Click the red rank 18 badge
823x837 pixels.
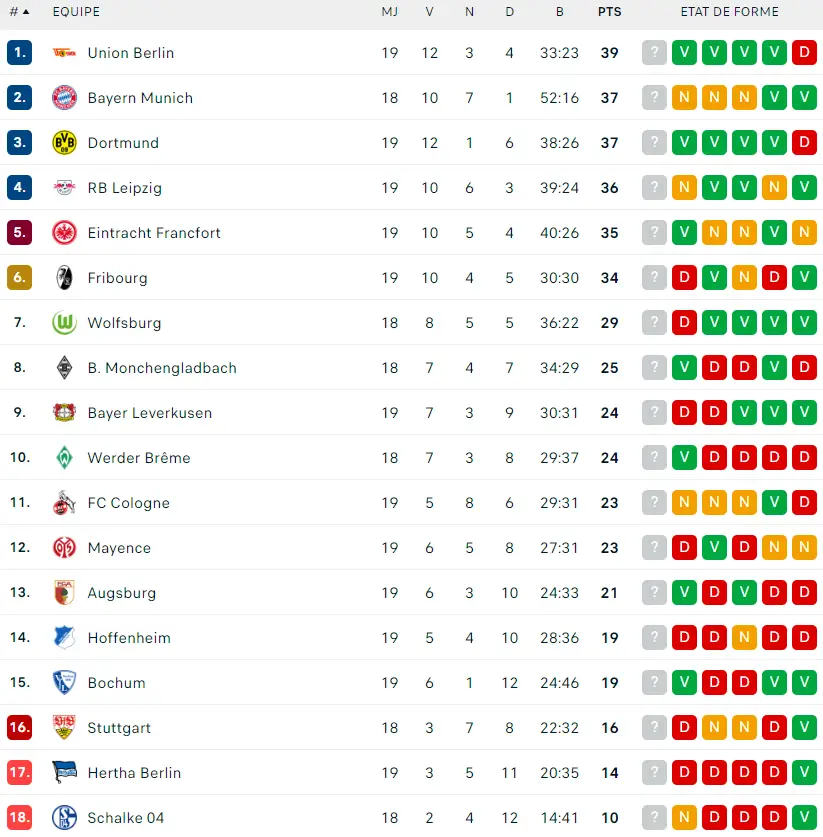20,818
